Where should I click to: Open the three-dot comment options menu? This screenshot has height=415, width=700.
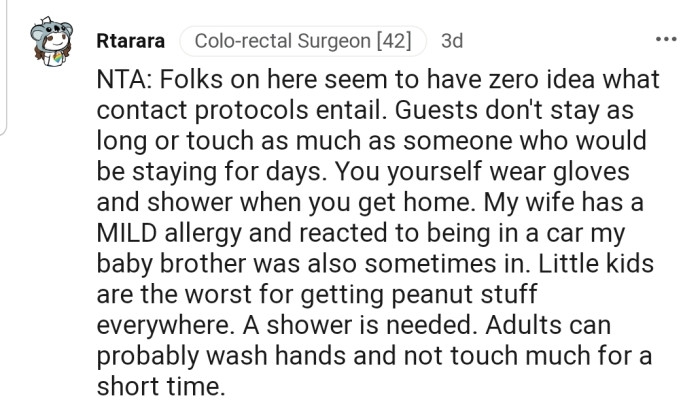pos(665,41)
